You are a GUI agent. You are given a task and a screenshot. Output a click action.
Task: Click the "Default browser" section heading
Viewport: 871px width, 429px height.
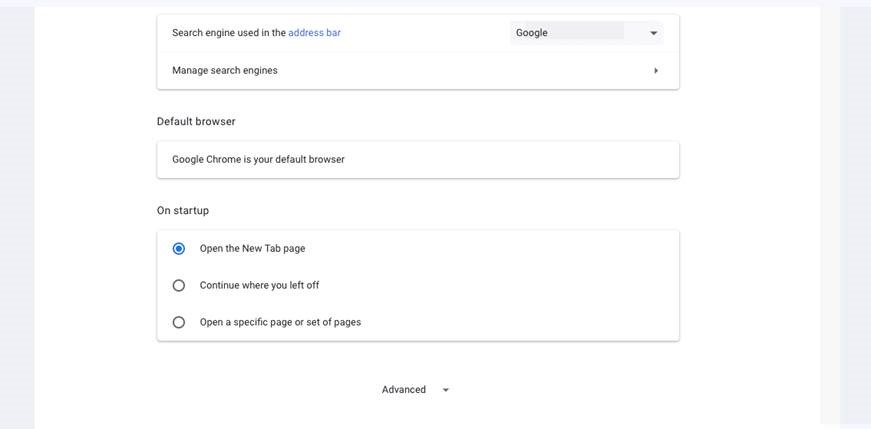(196, 122)
